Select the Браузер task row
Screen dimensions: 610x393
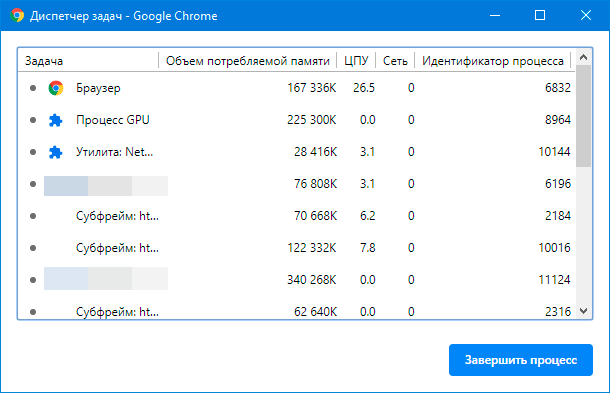tap(296, 88)
